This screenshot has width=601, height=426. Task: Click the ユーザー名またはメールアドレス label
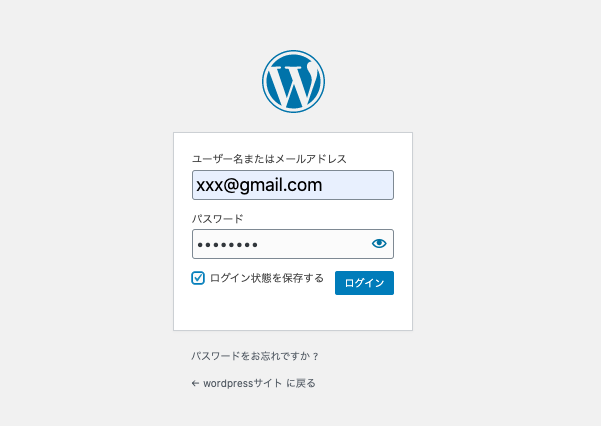pyautogui.click(x=269, y=159)
